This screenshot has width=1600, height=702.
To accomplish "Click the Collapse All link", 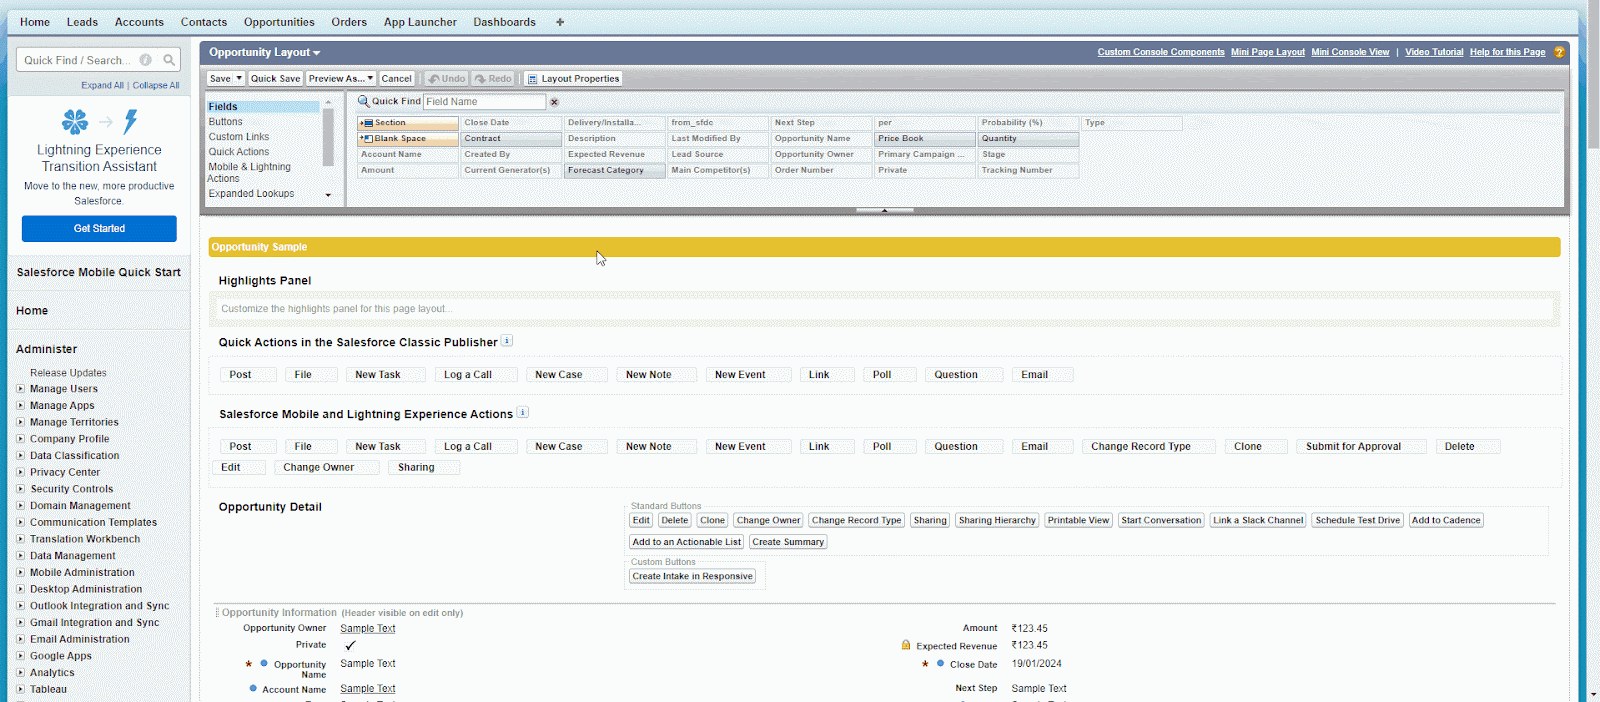I will [156, 85].
